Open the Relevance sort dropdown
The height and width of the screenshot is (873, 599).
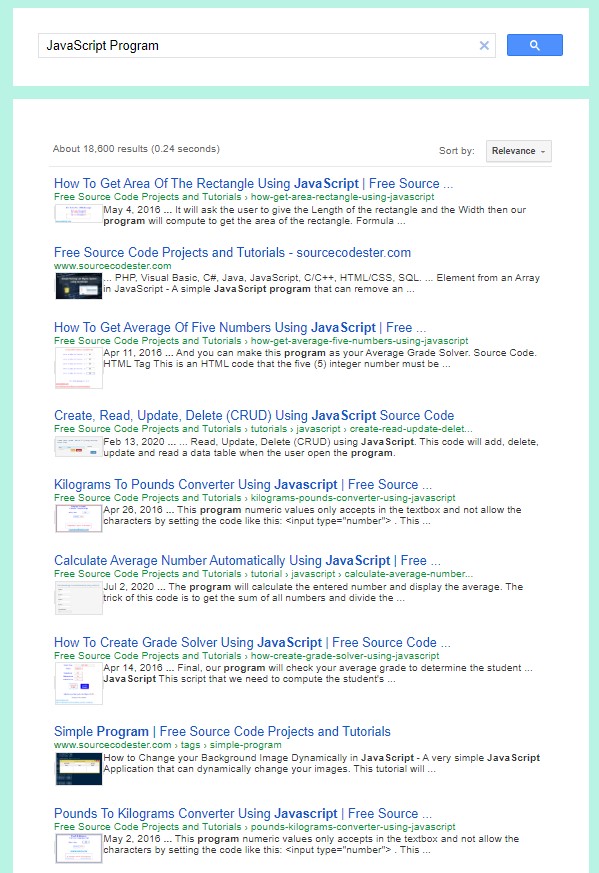(518, 151)
